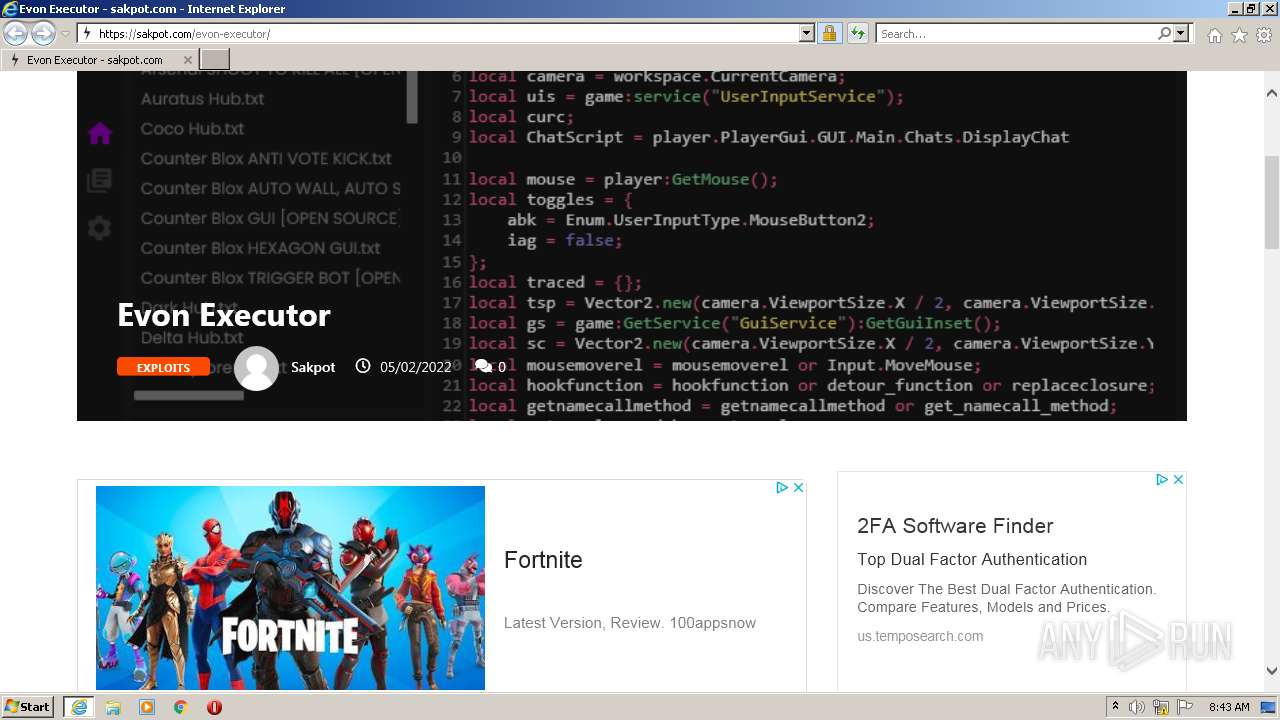Image resolution: width=1280 pixels, height=720 pixels.
Task: Select Auratus Hub.txt in script list
Action: 202,99
